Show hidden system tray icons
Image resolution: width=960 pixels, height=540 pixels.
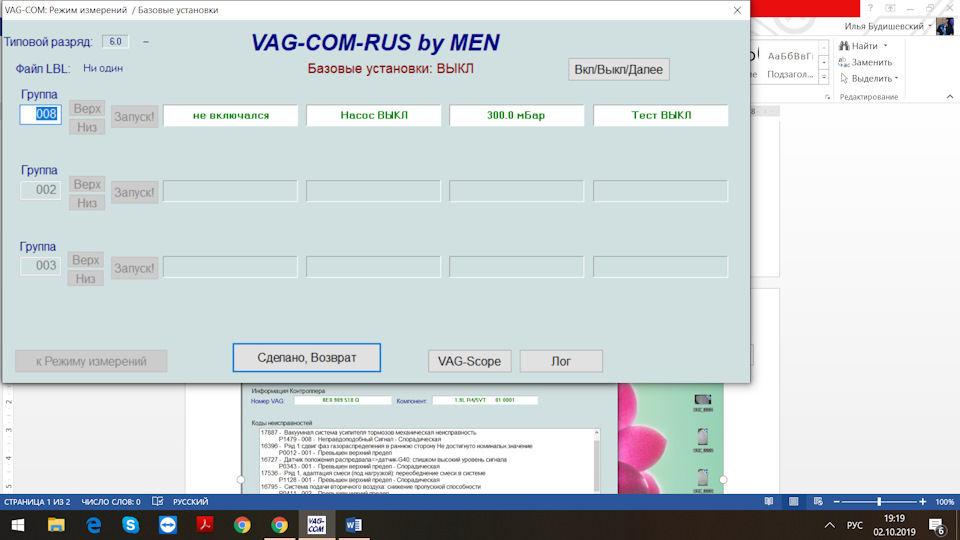coord(829,525)
